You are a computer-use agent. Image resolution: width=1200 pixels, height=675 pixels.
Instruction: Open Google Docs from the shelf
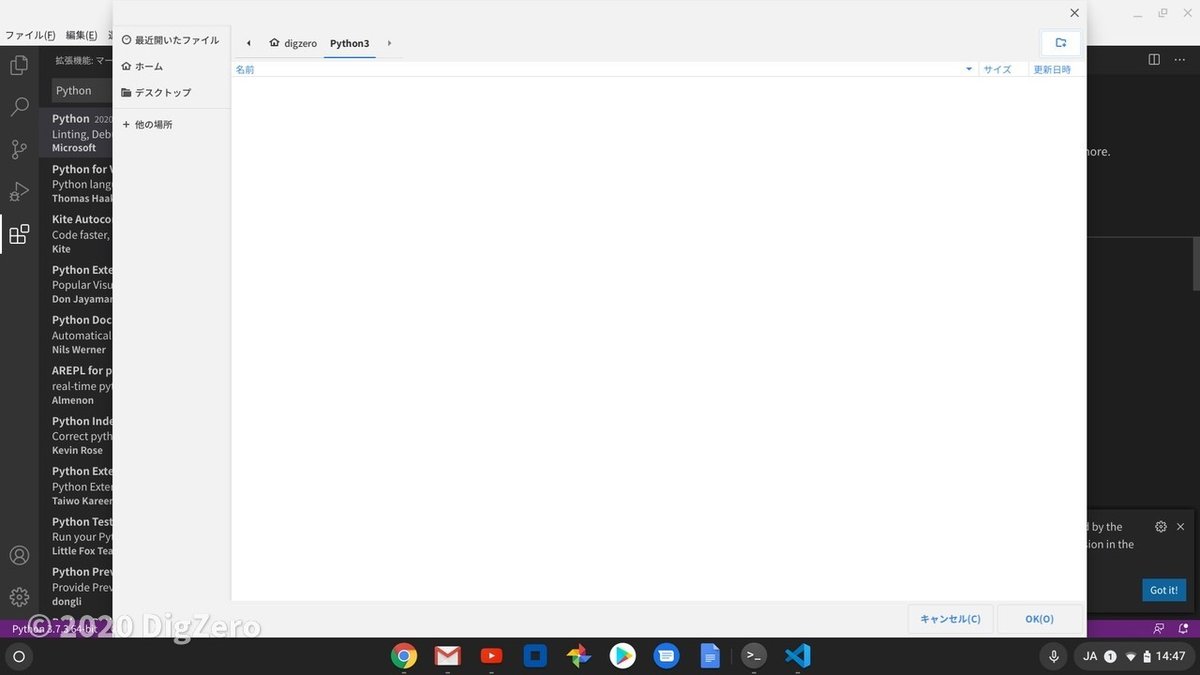click(x=710, y=656)
